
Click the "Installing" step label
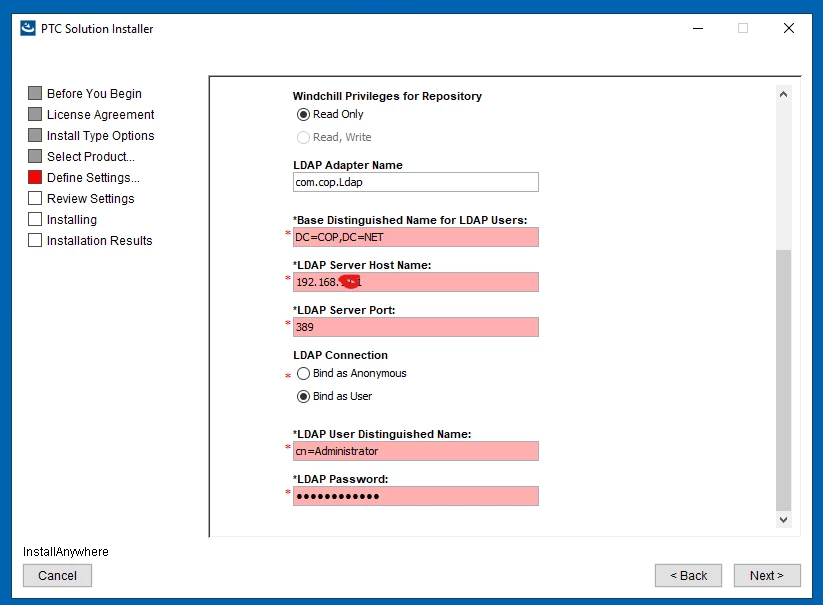click(x=71, y=219)
